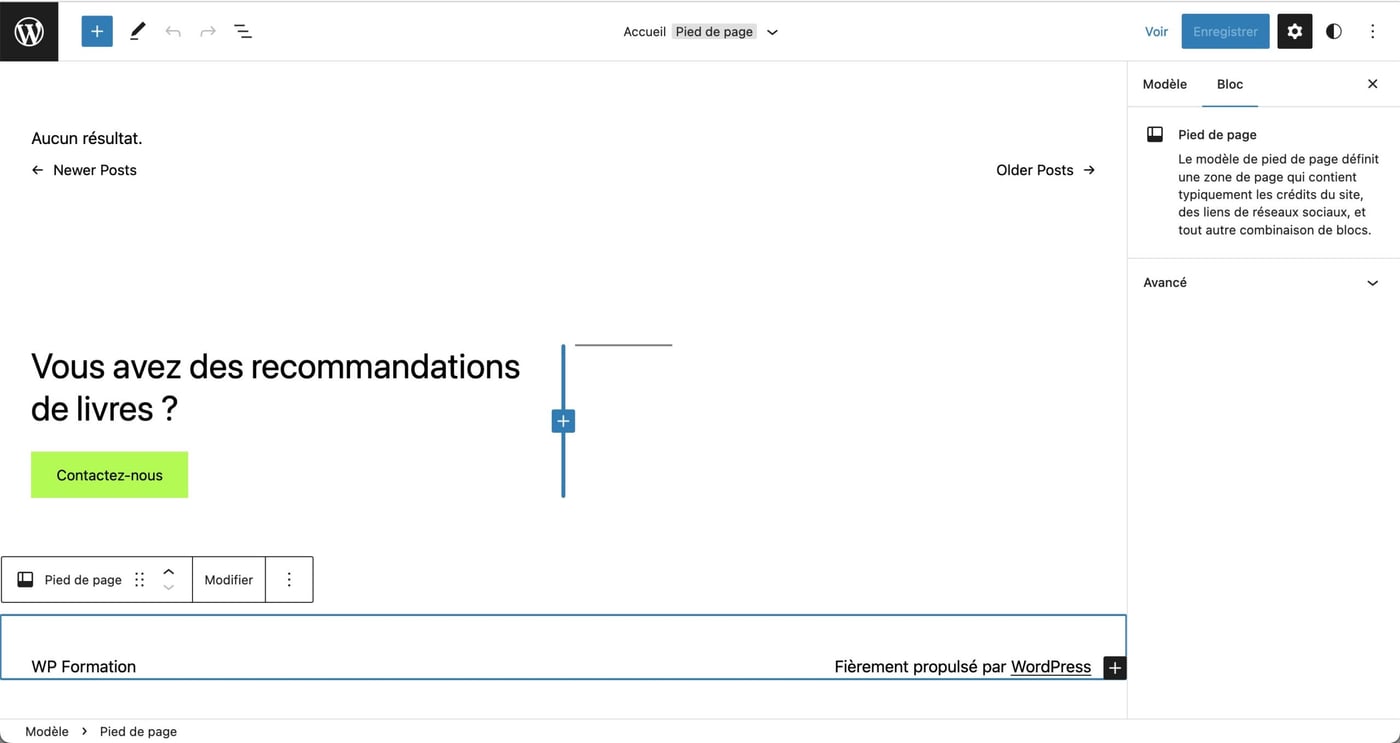Open the list view icon
The height and width of the screenshot is (743, 1400).
[x=243, y=31]
